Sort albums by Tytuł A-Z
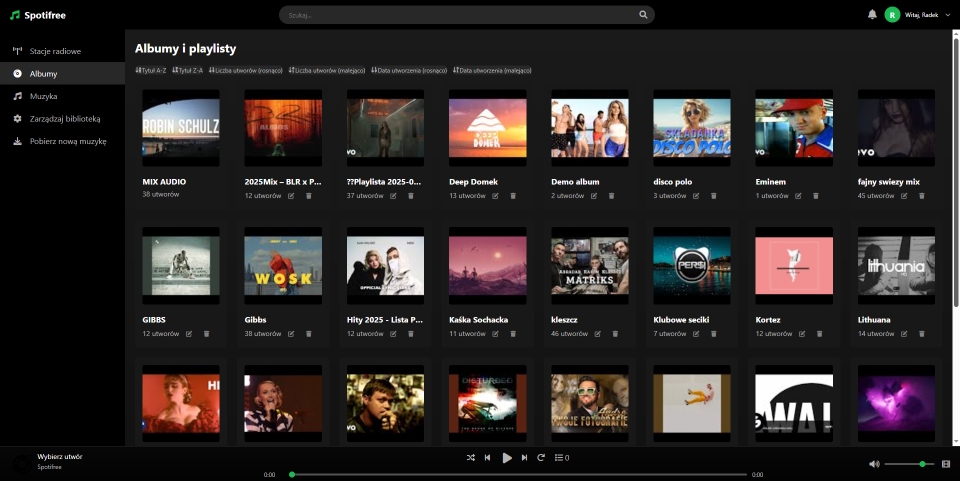 [151, 71]
